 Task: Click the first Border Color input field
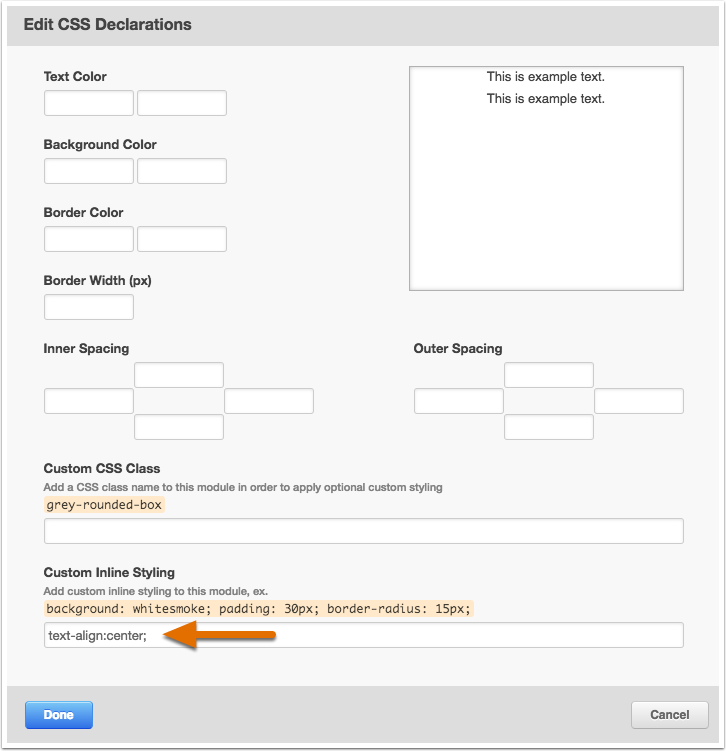tap(89, 239)
